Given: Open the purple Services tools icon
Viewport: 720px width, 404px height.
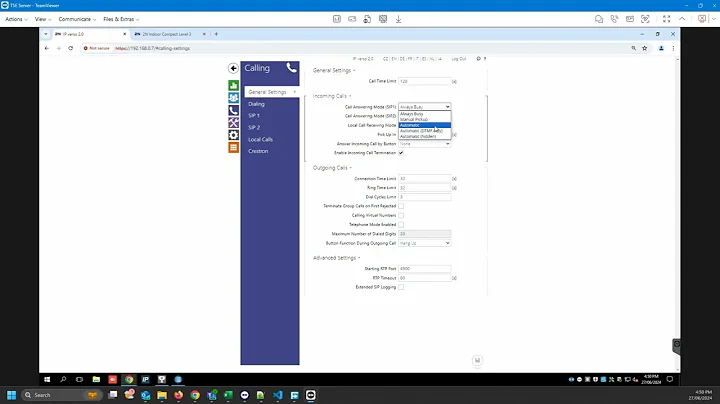Looking at the screenshot, I should [x=233, y=123].
